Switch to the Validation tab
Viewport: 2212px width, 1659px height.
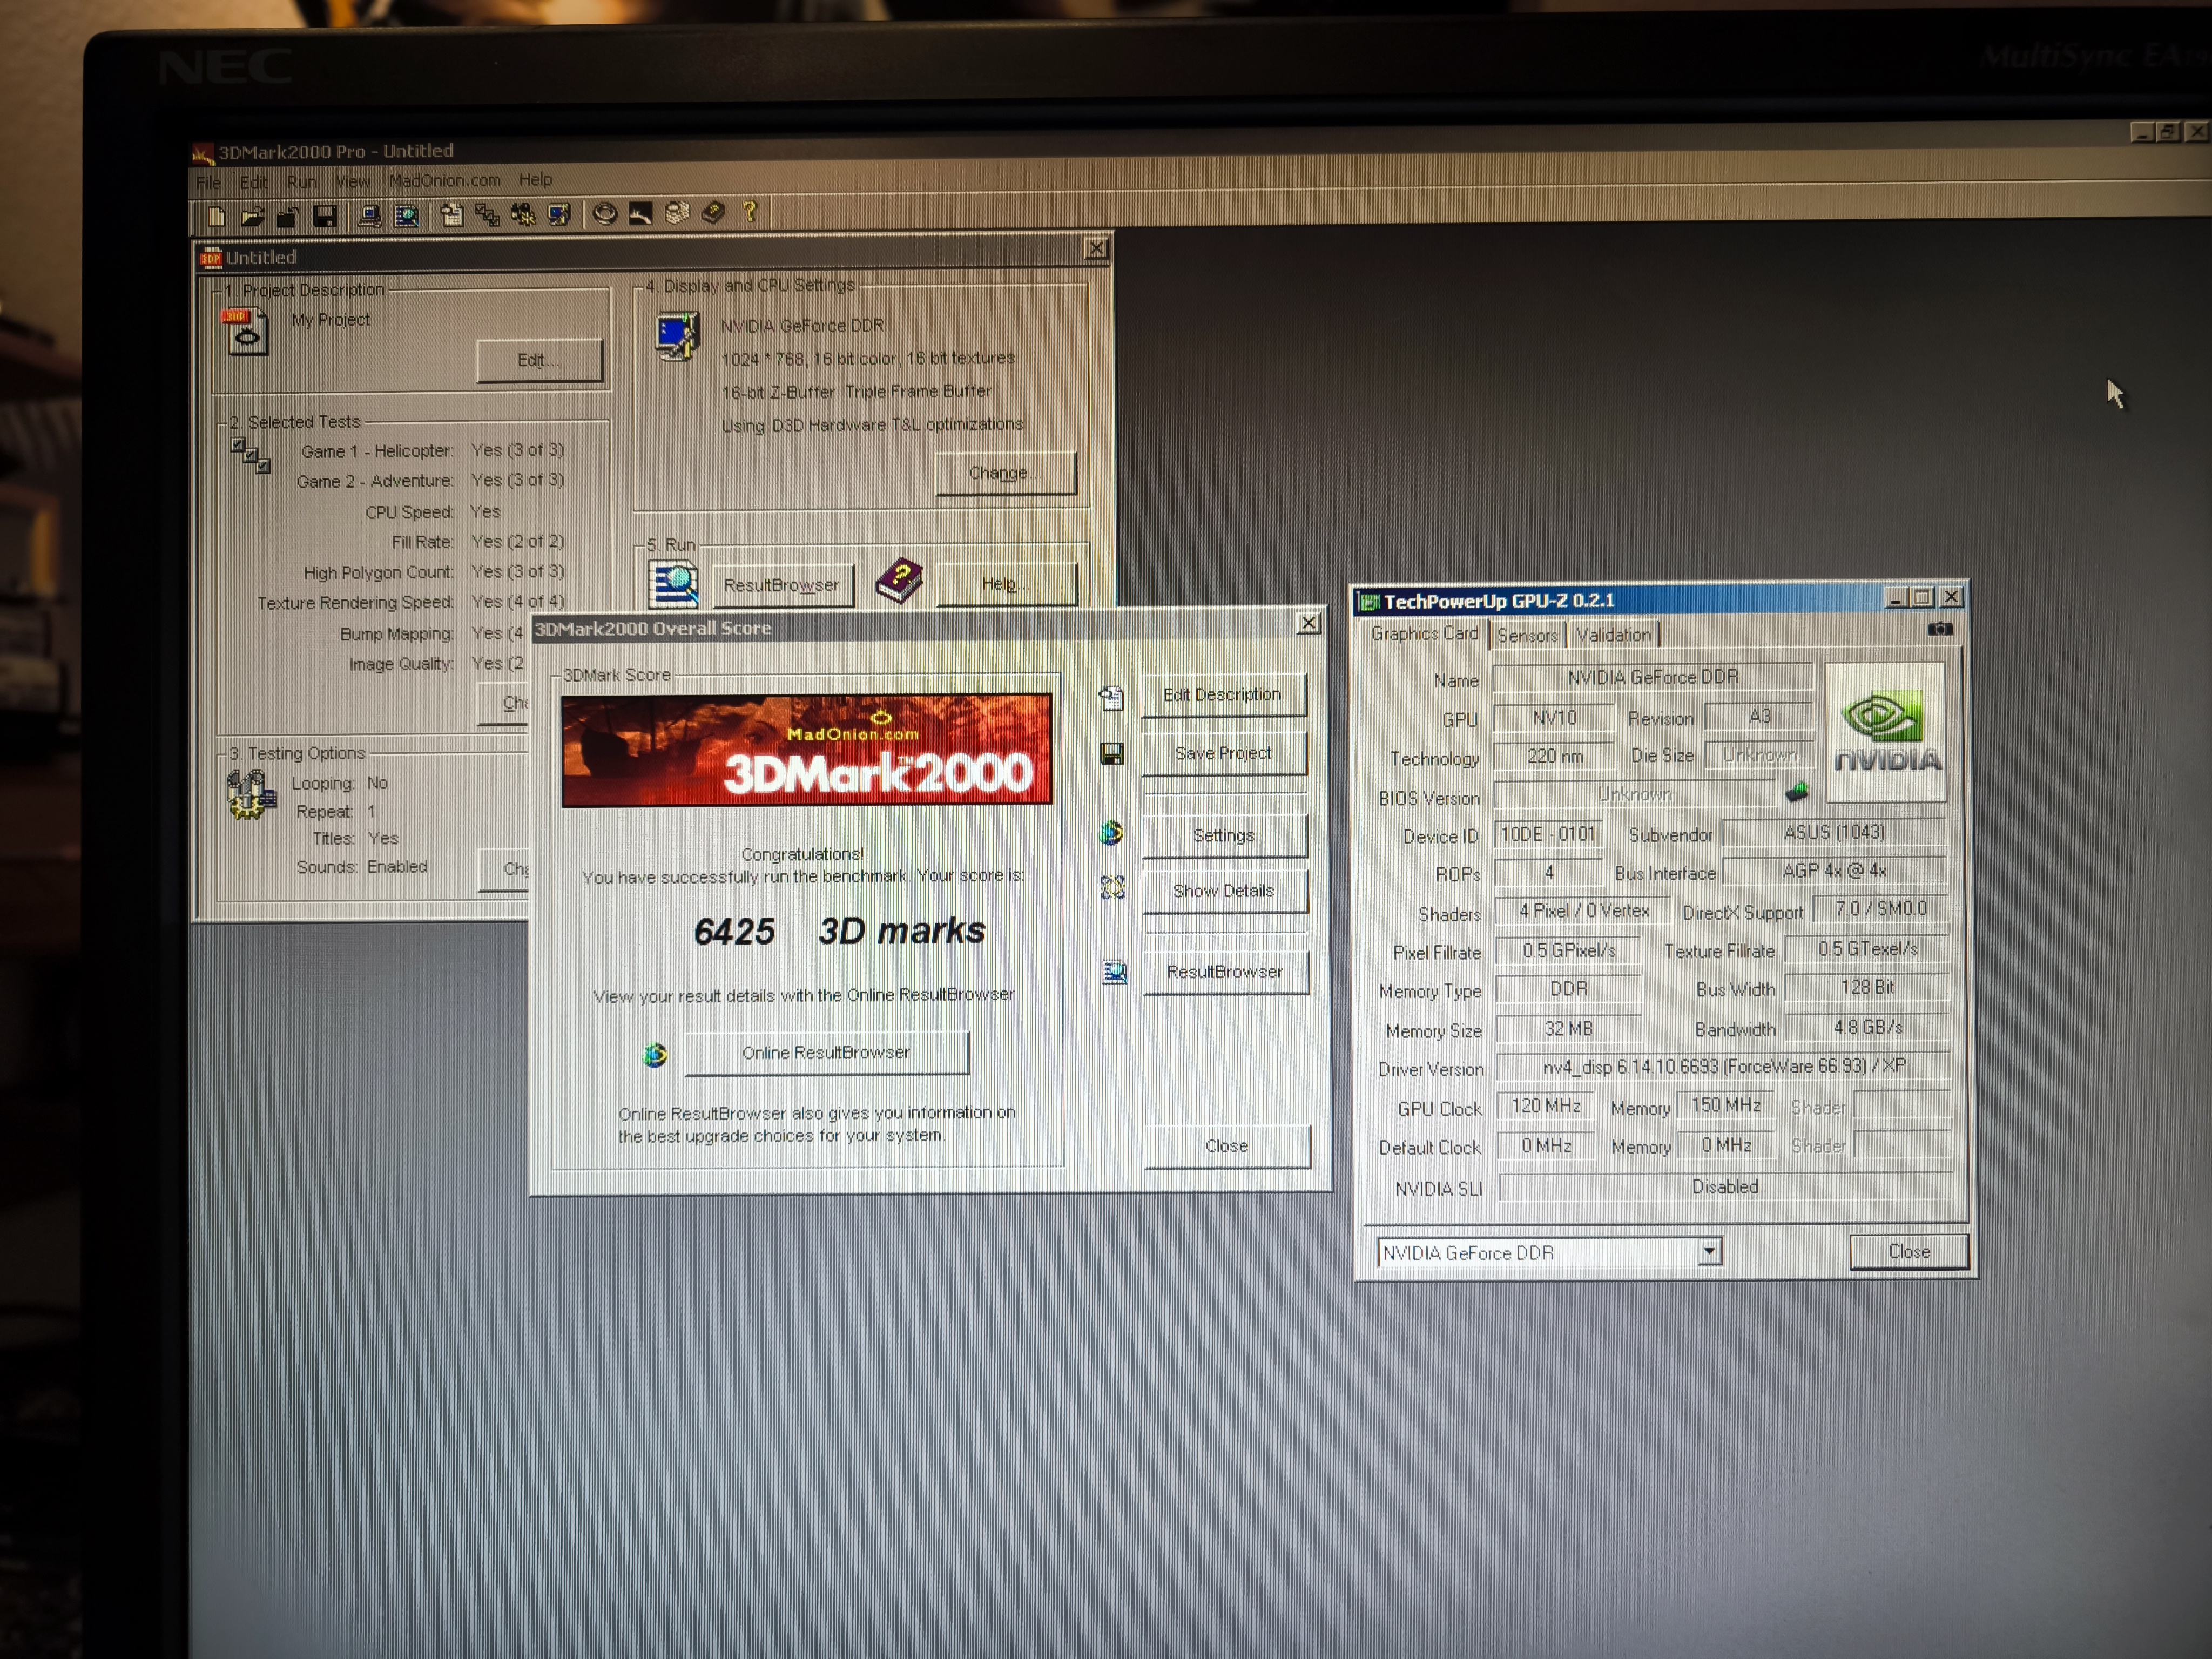[x=1613, y=635]
